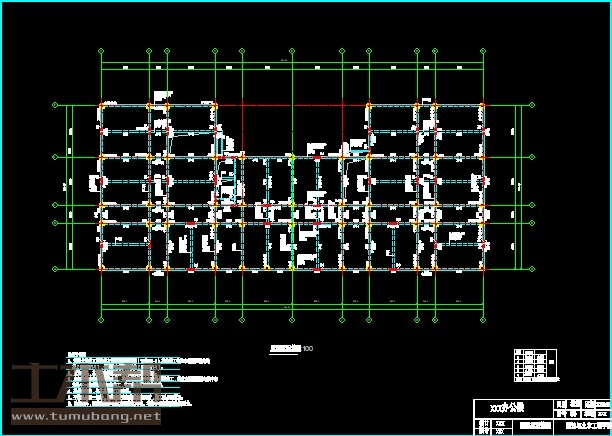Select the green vertical beam at plan center
This screenshot has width=612, height=436.
291,200
